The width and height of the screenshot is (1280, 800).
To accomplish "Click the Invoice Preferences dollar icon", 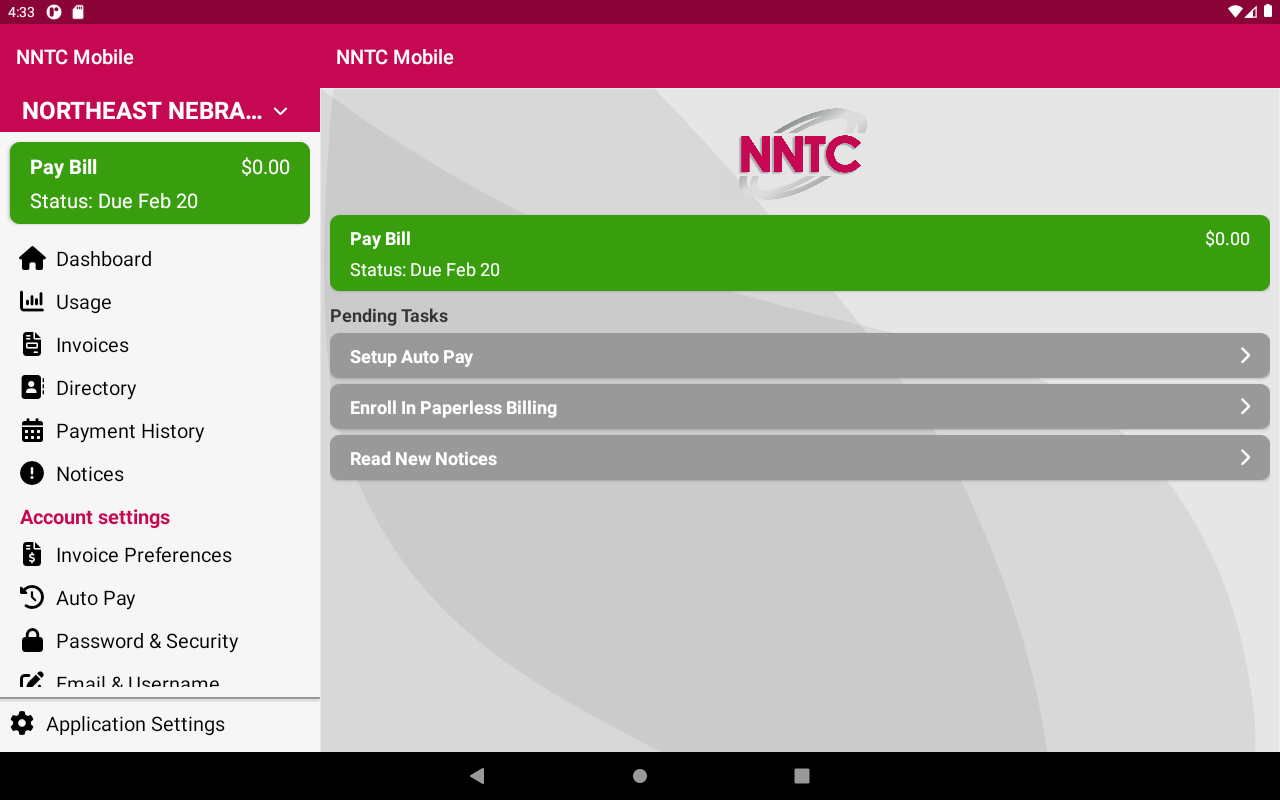I will coord(32,554).
